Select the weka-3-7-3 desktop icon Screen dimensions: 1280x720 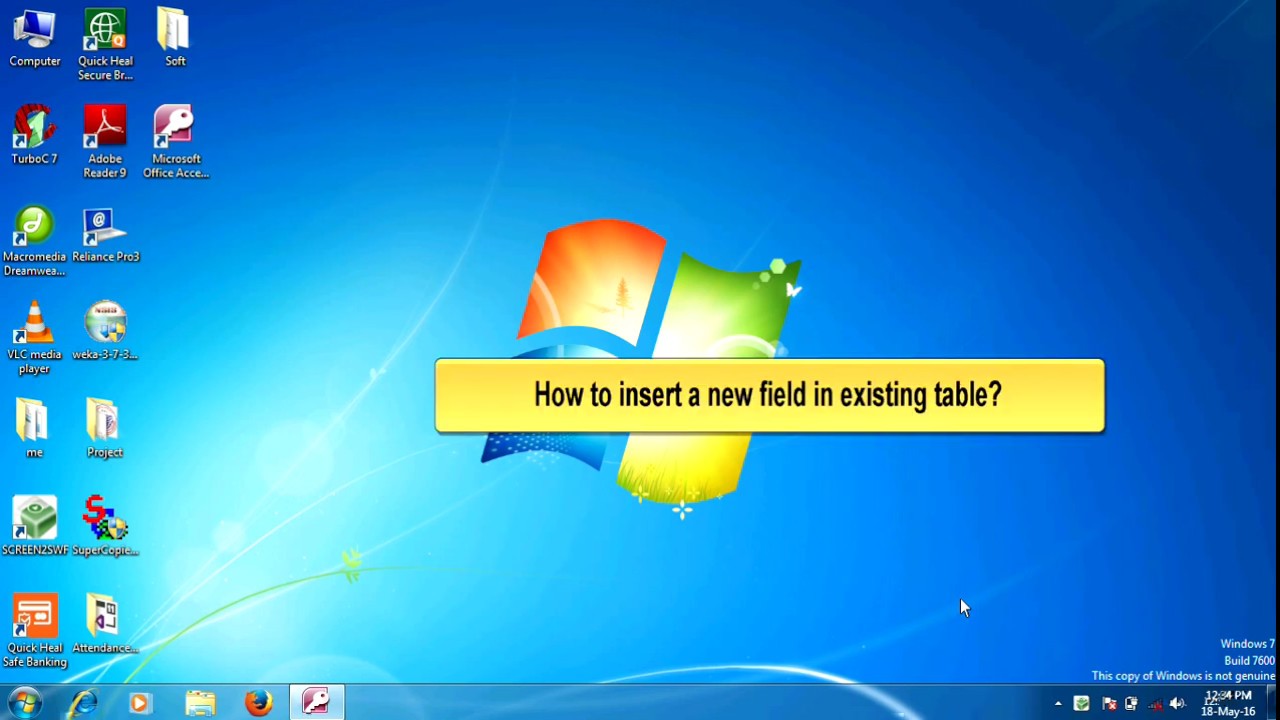click(x=105, y=331)
